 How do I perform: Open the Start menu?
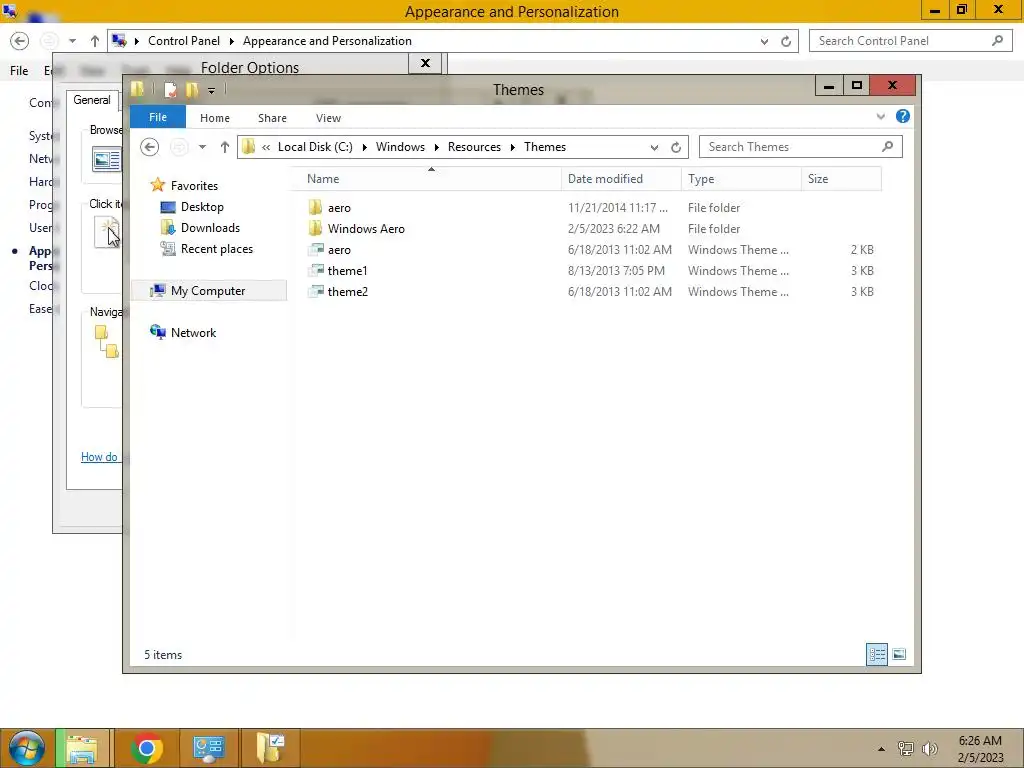pos(27,748)
